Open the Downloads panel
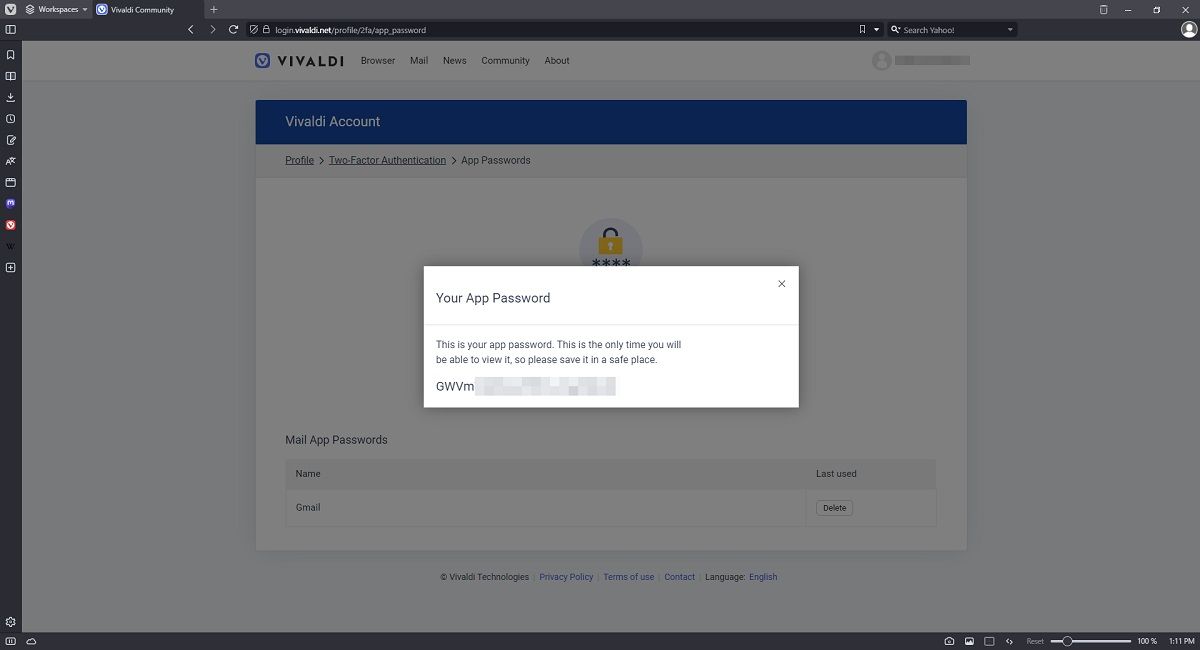The height and width of the screenshot is (650, 1200). click(x=10, y=97)
